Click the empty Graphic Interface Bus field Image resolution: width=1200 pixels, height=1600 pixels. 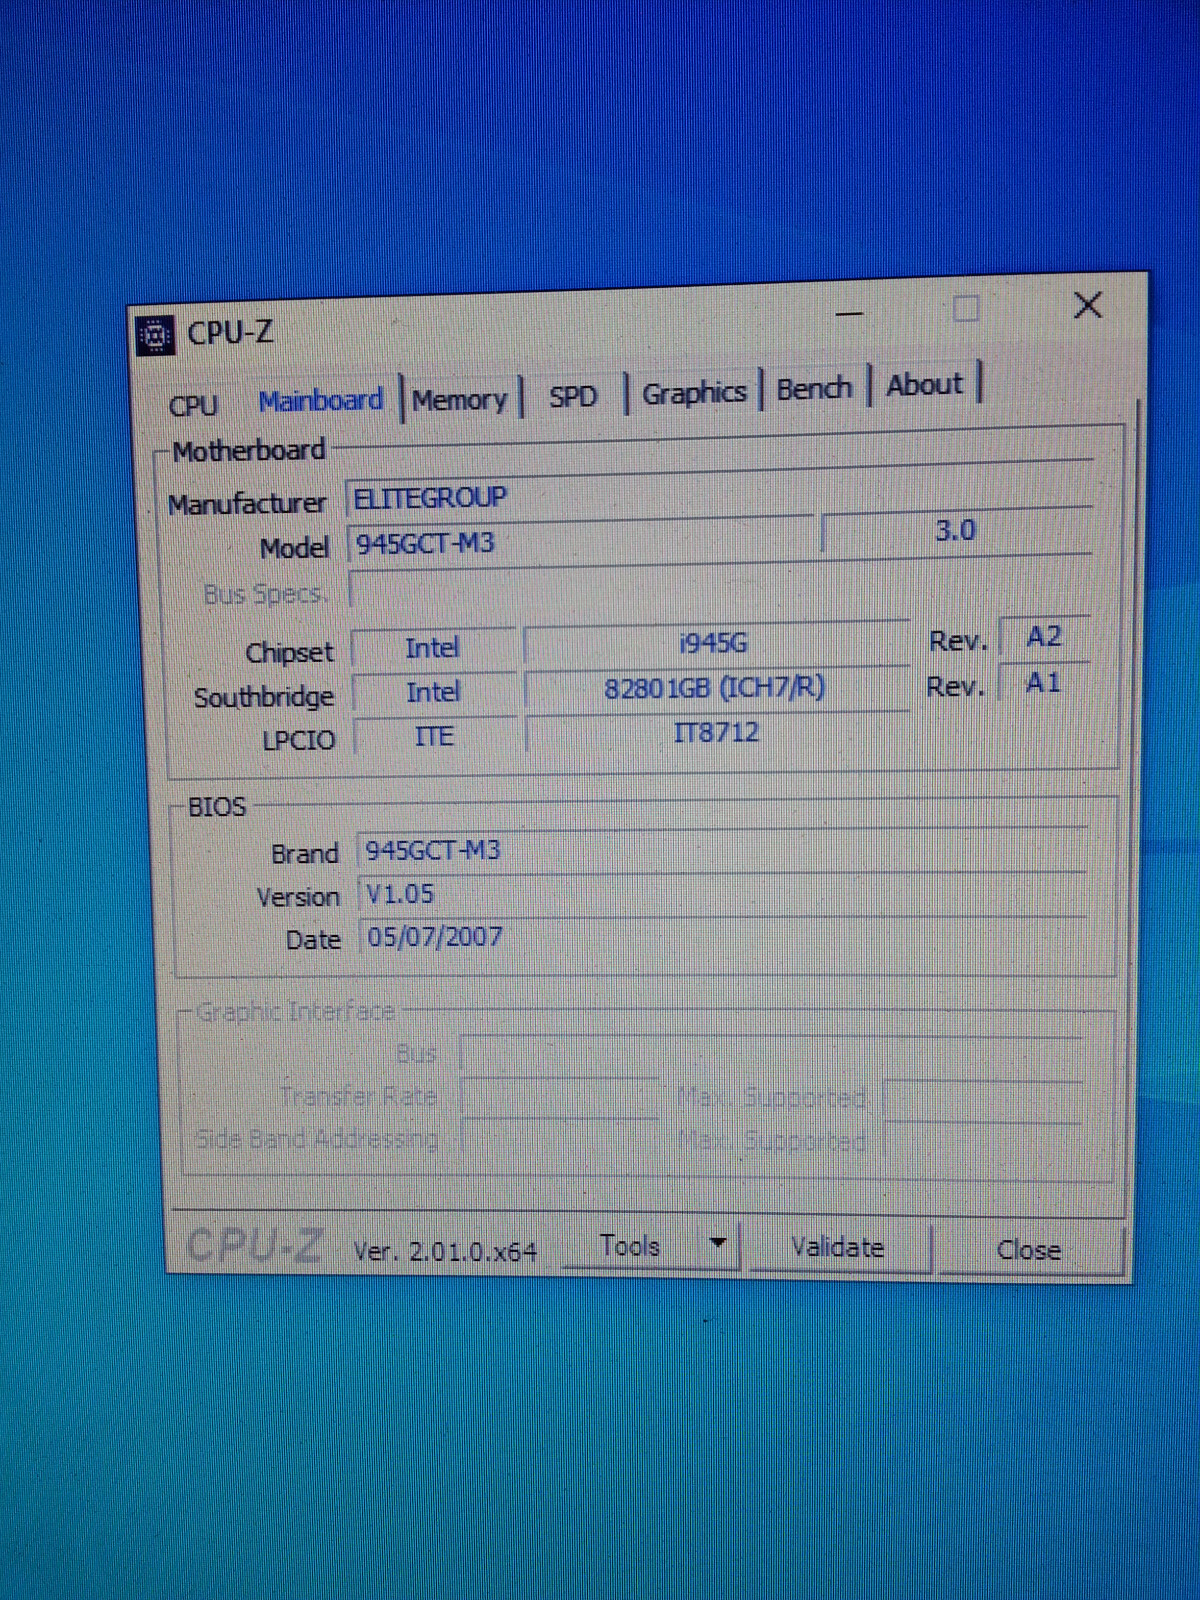(770, 1055)
